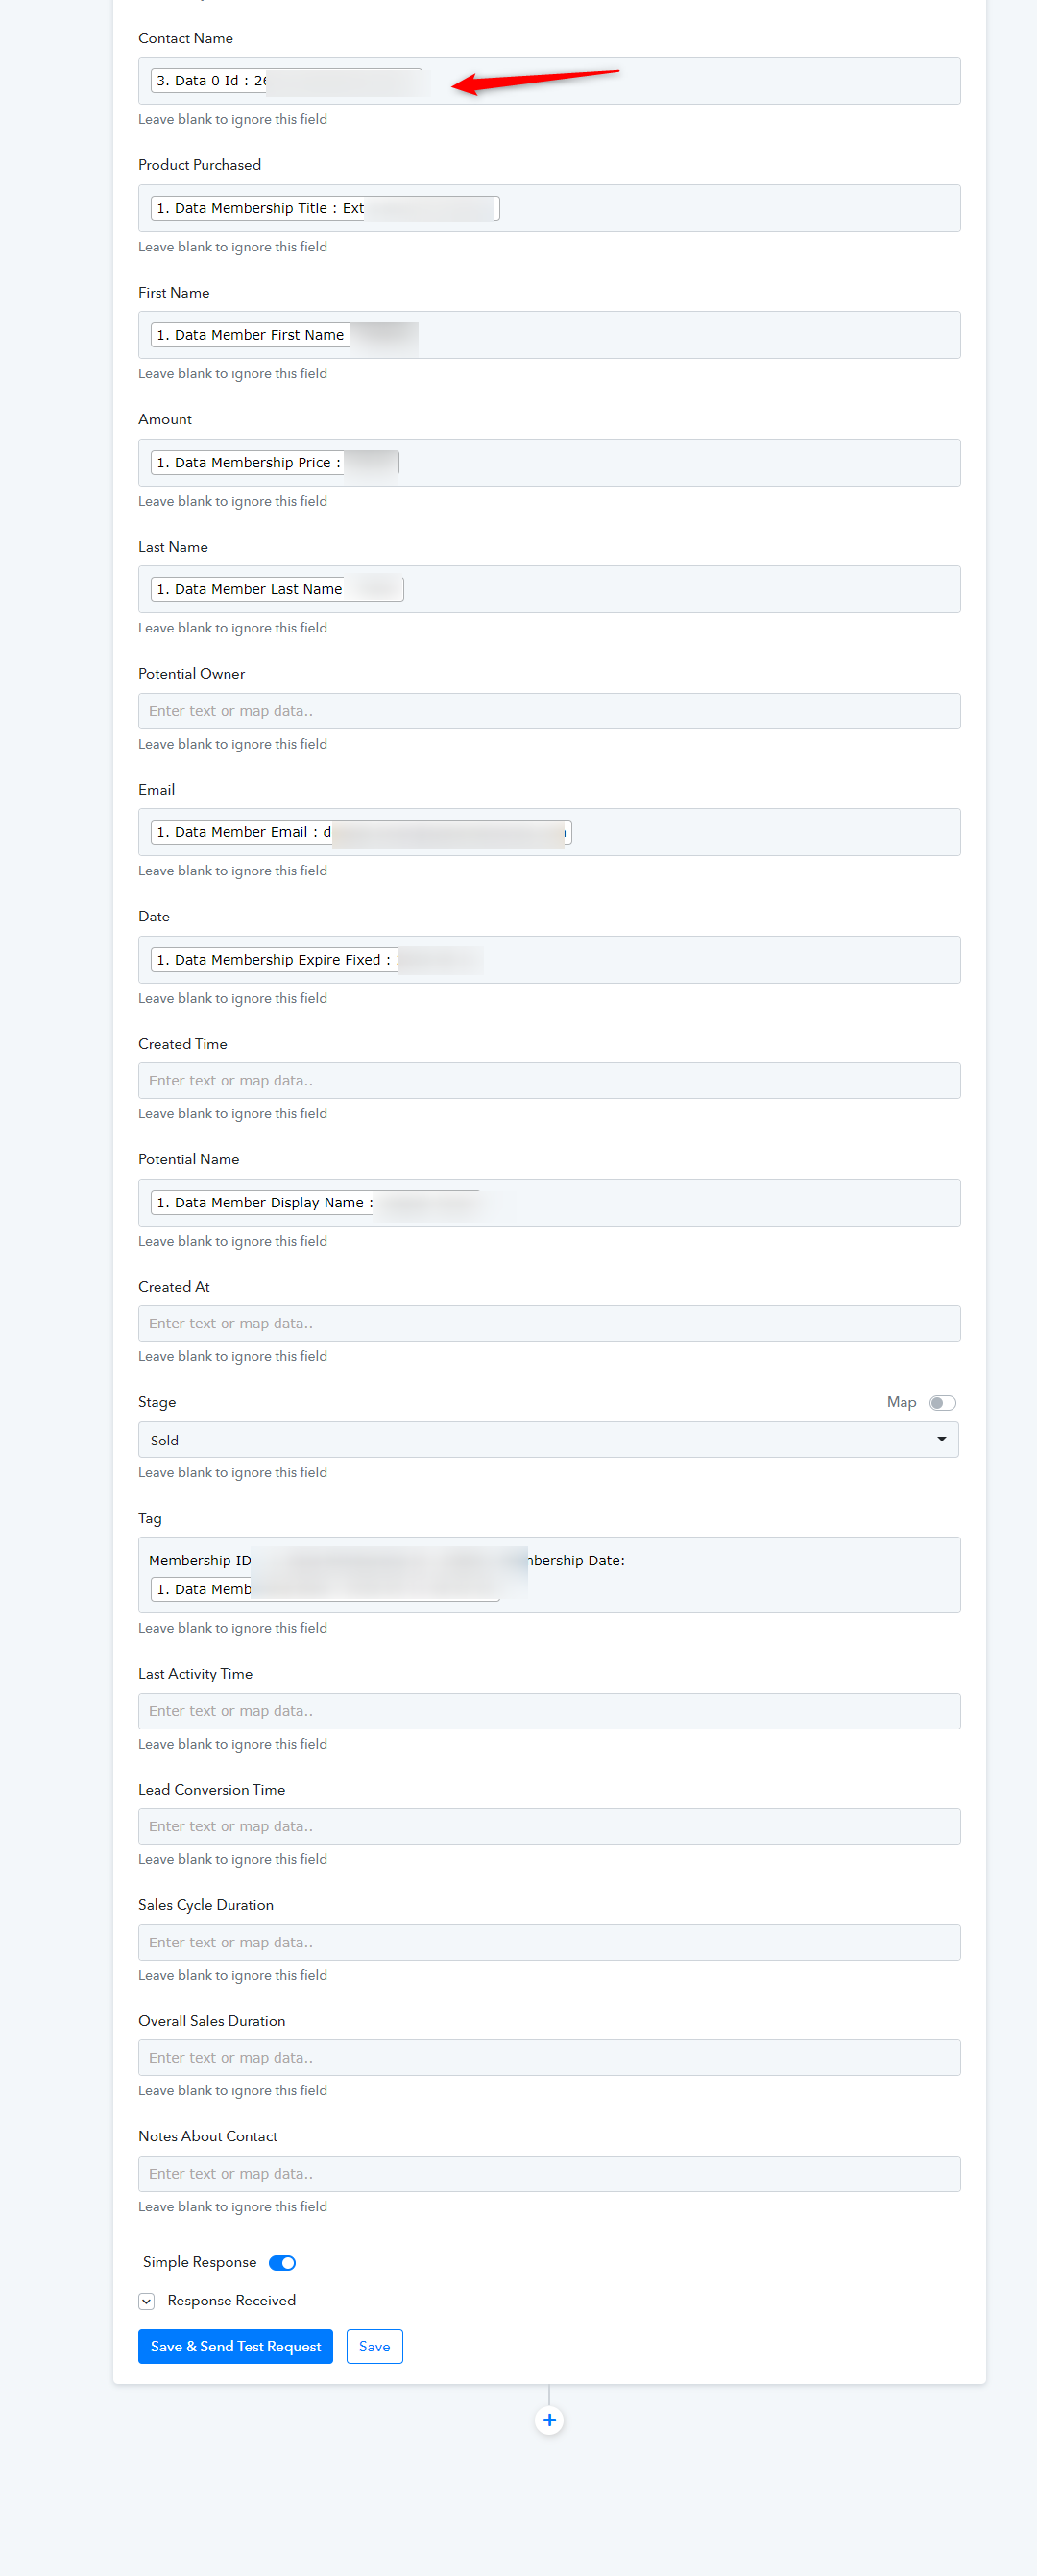The width and height of the screenshot is (1037, 2576).
Task: Toggle the Map switch beside Stage
Action: pyautogui.click(x=942, y=1403)
